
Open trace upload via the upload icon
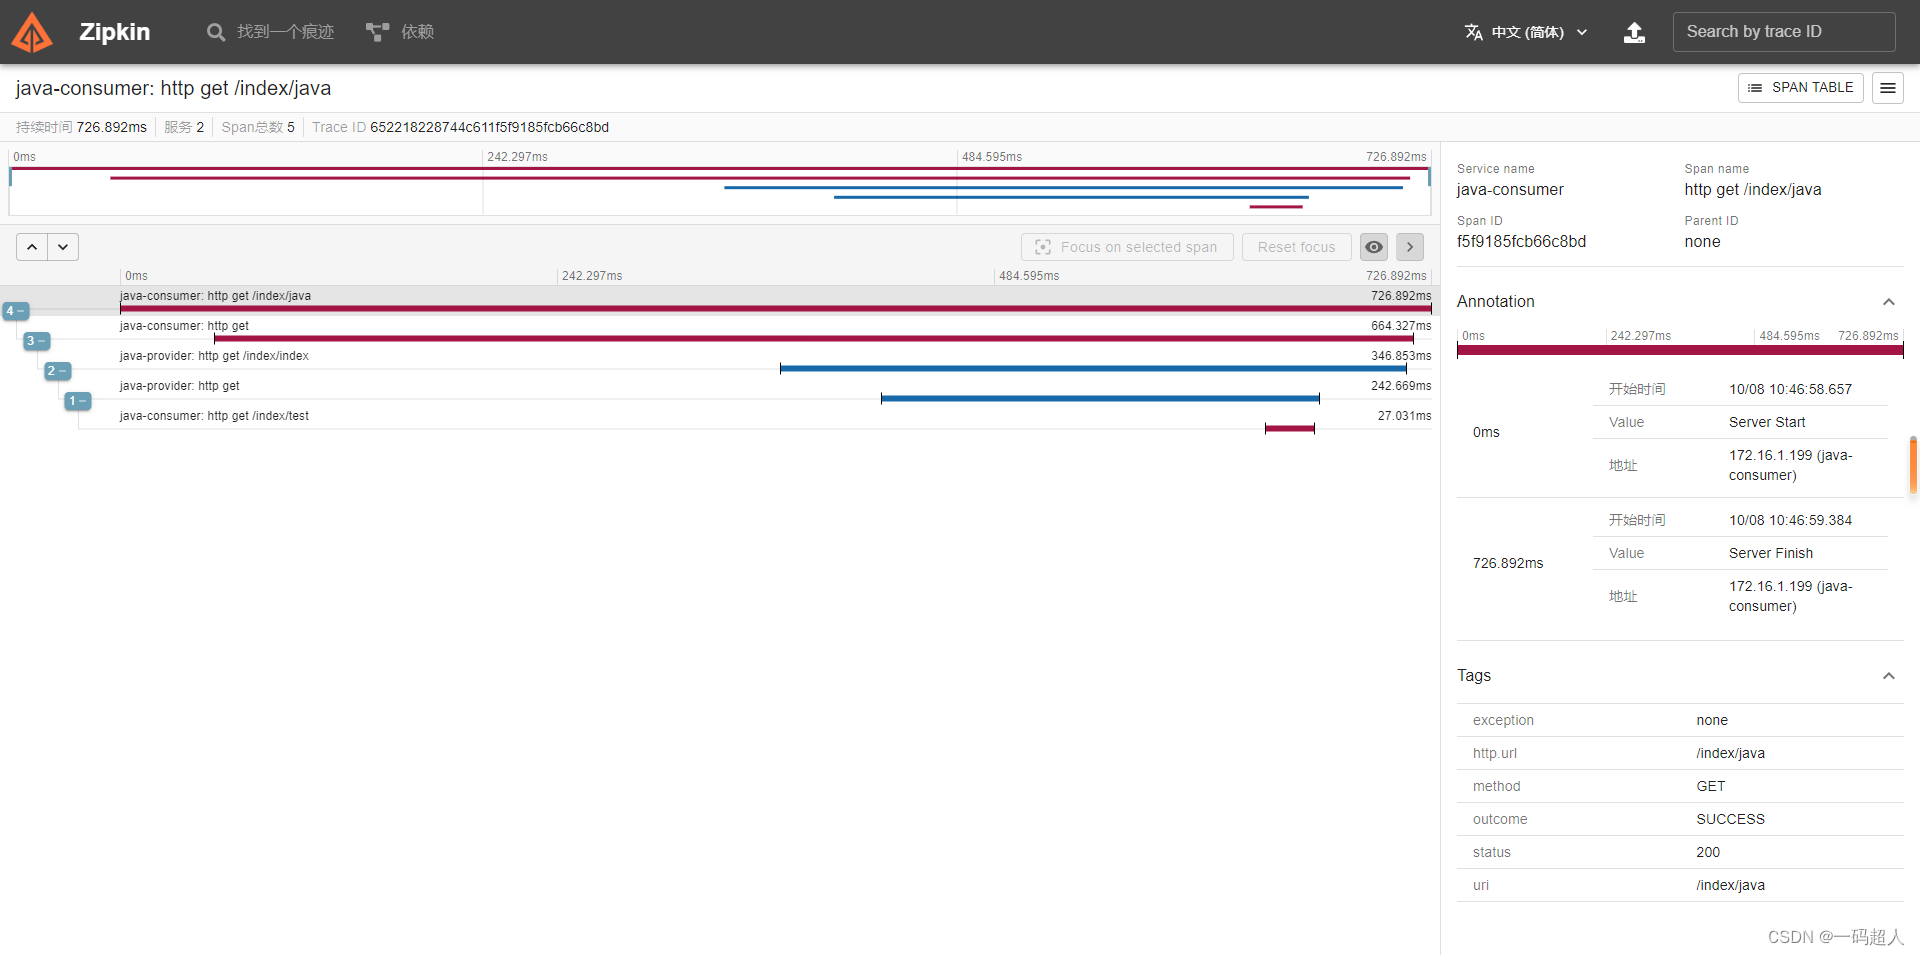point(1634,32)
